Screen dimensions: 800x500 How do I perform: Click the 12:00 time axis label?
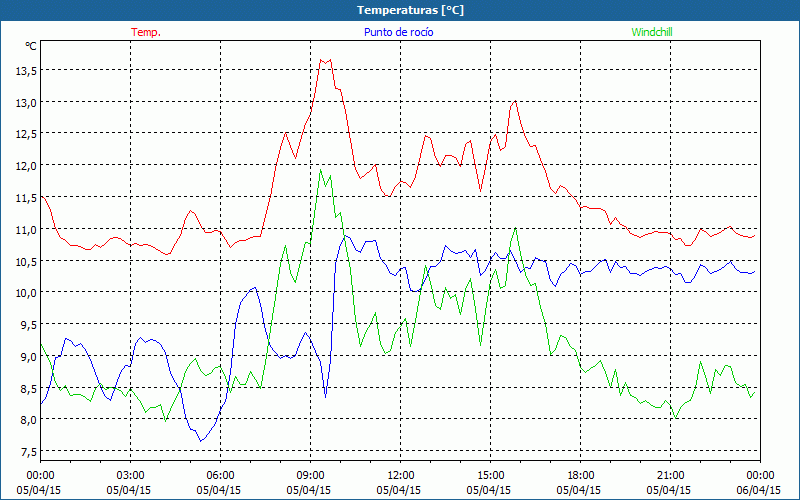(401, 476)
